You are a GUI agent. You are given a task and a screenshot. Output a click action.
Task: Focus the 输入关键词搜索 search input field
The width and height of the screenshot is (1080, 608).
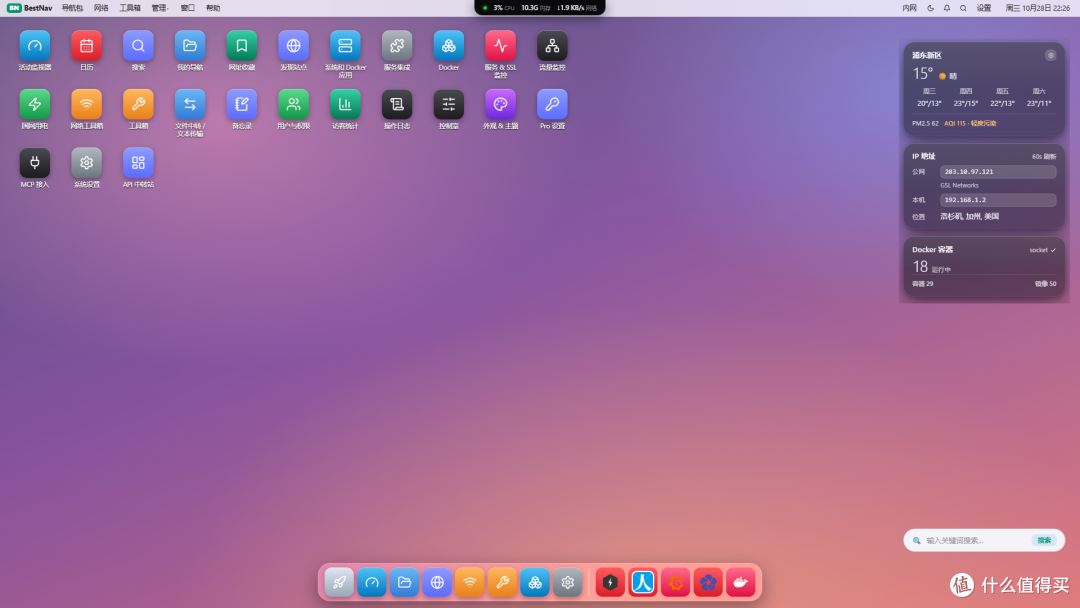pyautogui.click(x=976, y=541)
